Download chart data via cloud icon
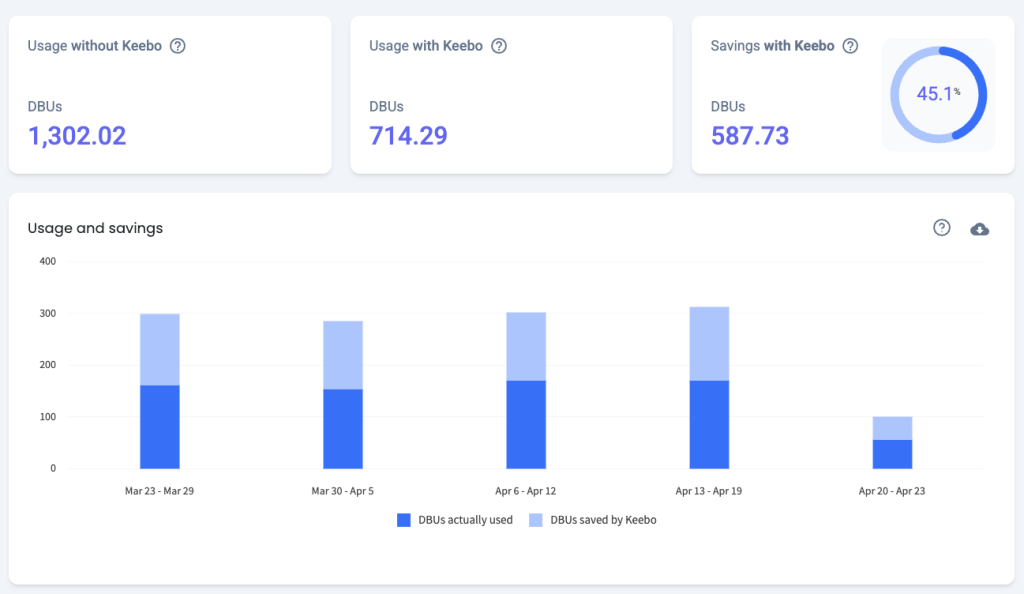The width and height of the screenshot is (1024, 594). 980,229
